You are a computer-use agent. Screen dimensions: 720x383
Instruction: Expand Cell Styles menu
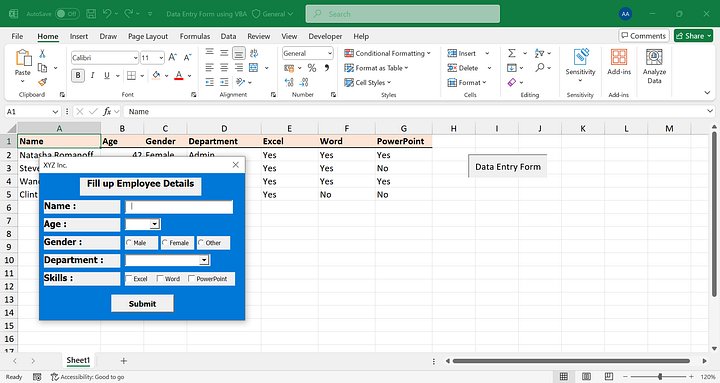tap(367, 83)
